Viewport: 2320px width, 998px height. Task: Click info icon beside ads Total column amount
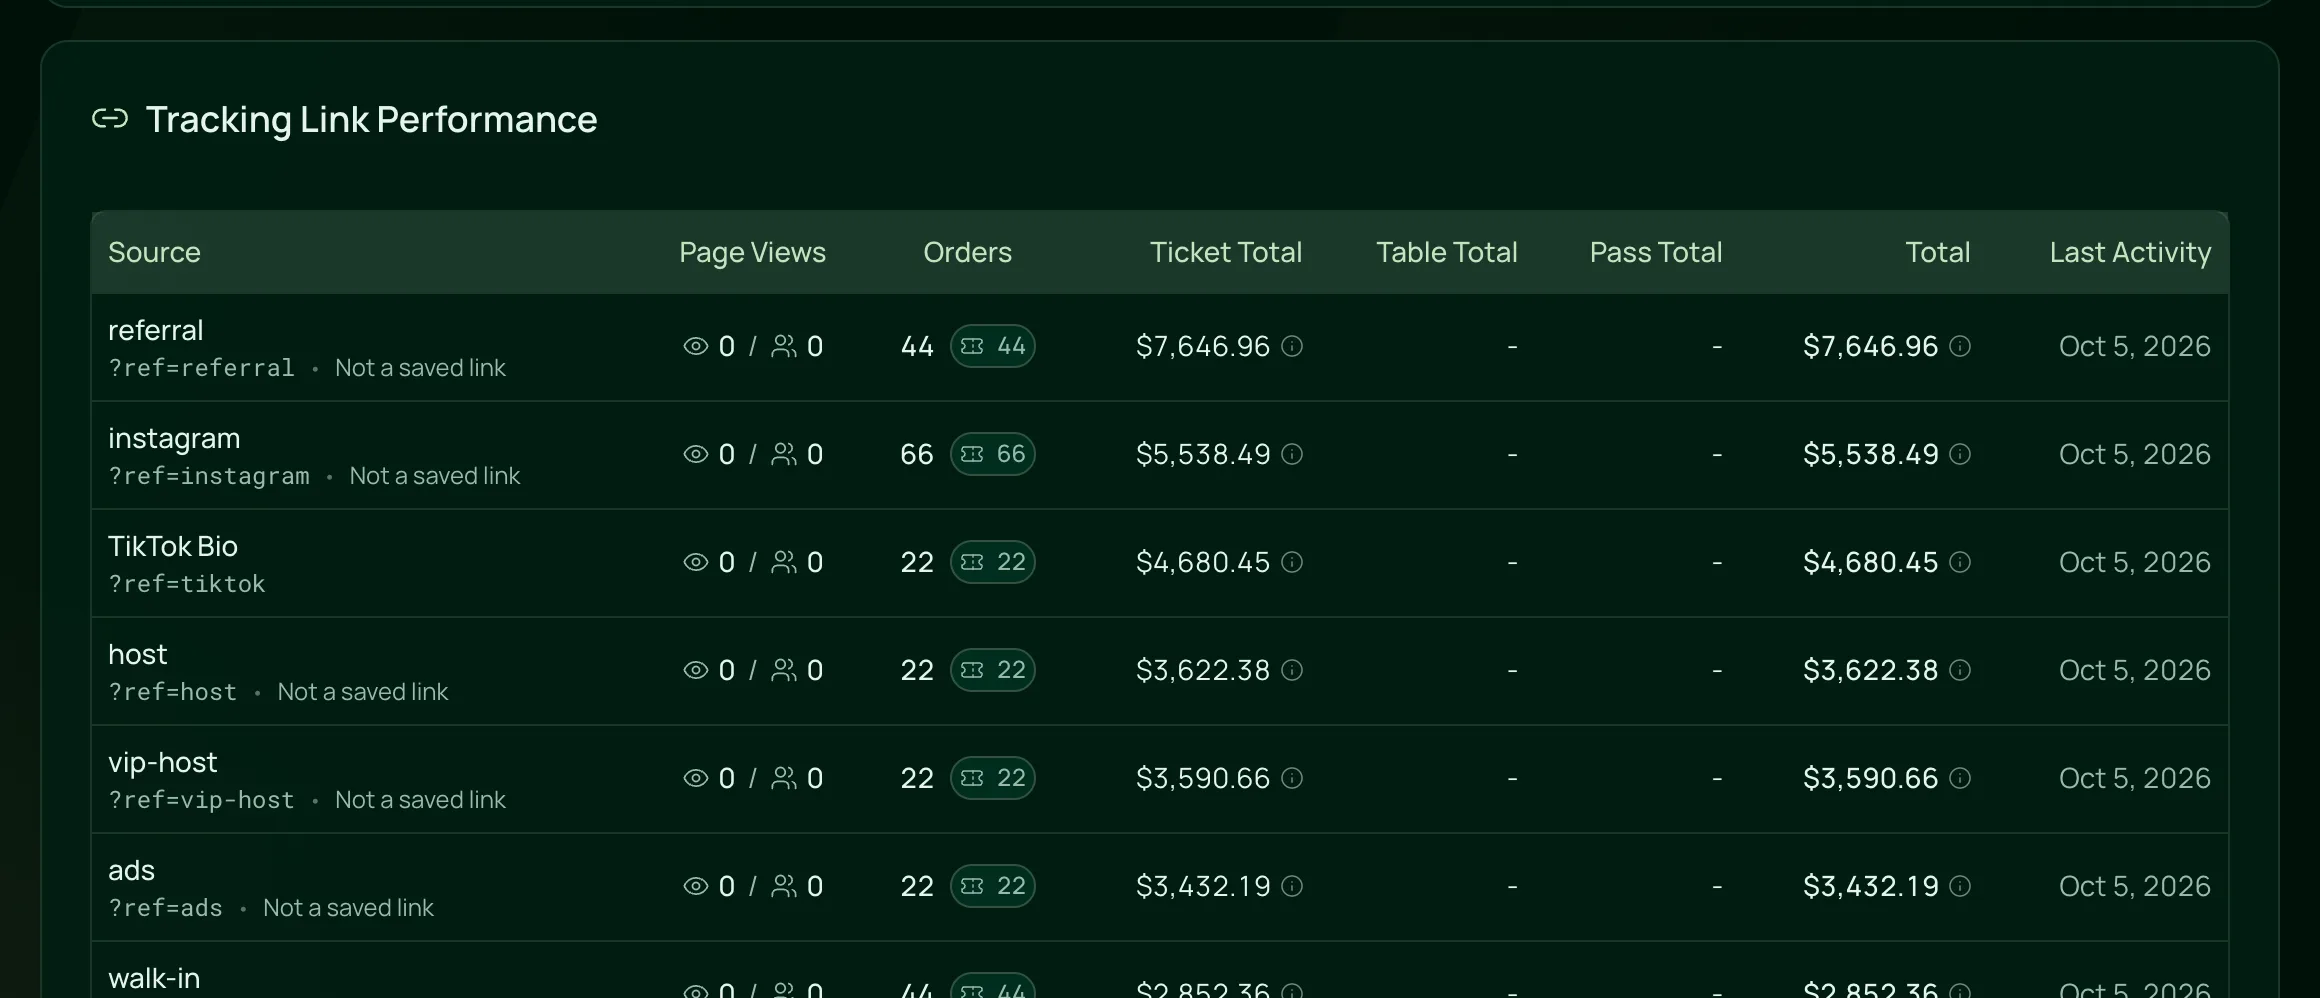click(x=1960, y=886)
